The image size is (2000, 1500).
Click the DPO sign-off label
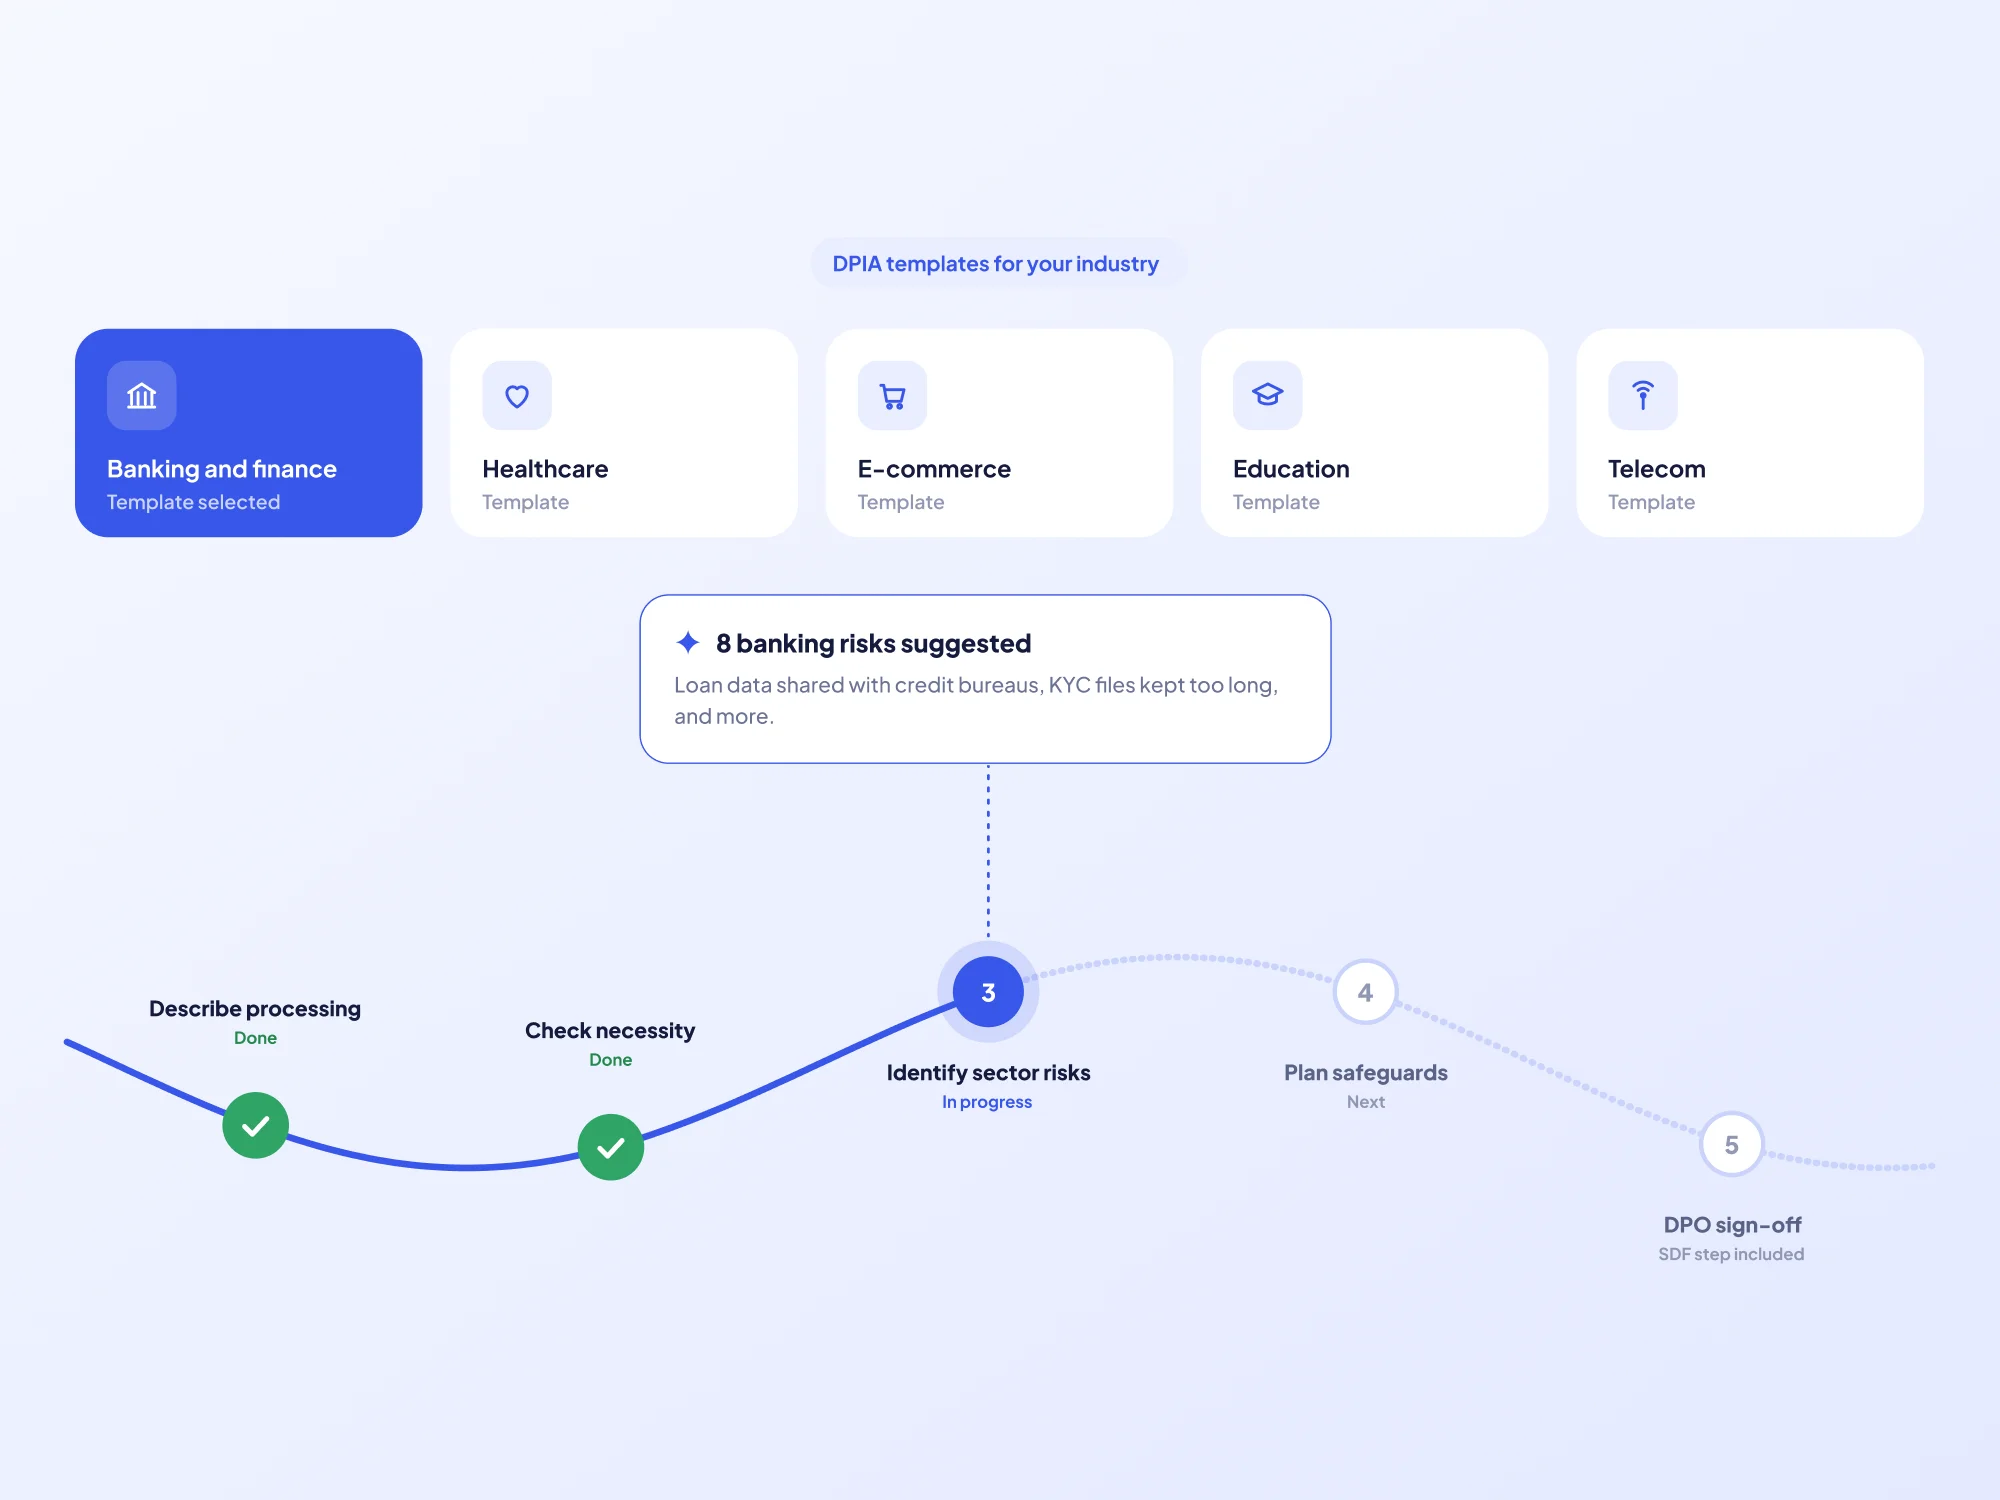coord(1732,1225)
